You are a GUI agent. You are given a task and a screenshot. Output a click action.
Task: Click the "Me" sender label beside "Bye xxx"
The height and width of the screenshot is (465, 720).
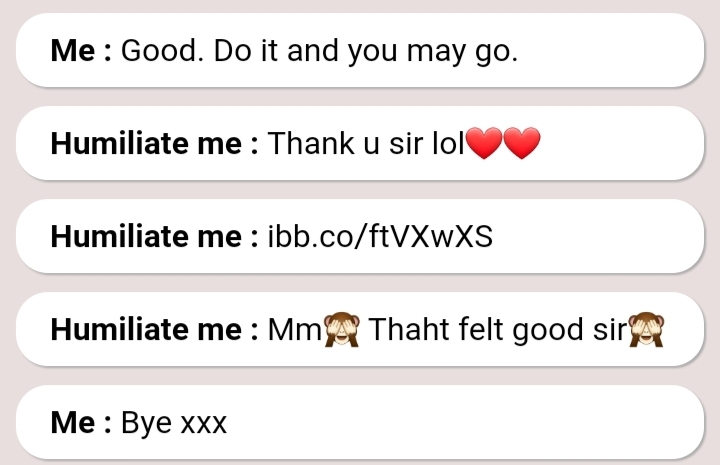[73, 422]
